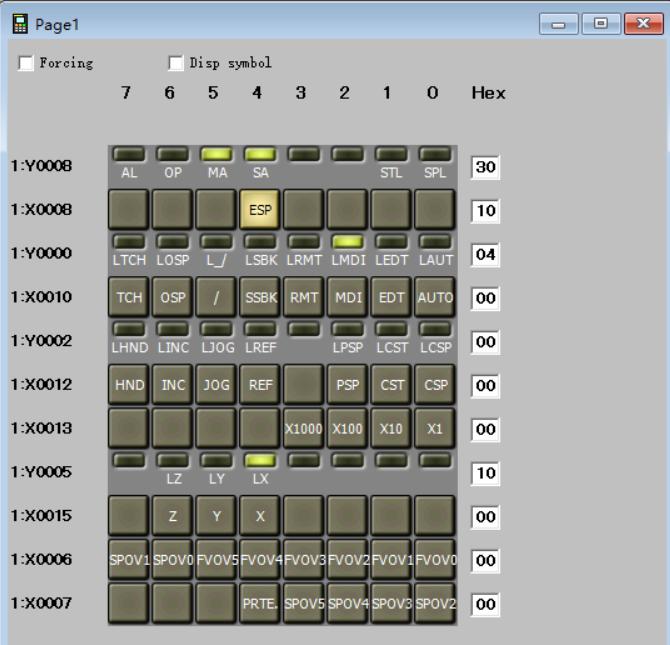Click the lit LX indicator lamp
Image resolution: width=670 pixels, height=645 pixels.
[x=259, y=460]
